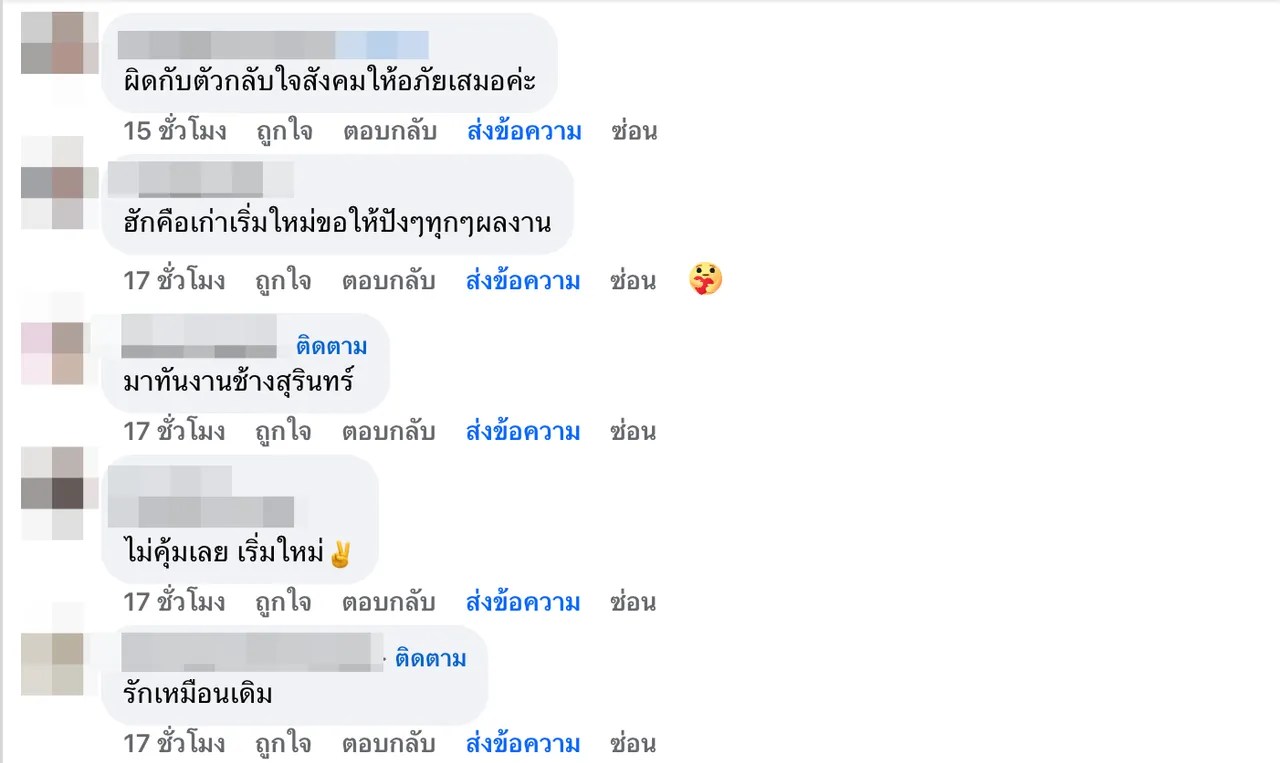Screen dimensions: 1280x763
Task: Hide the comment "มาทันงานช้างสุรินทร์"
Action: (634, 432)
